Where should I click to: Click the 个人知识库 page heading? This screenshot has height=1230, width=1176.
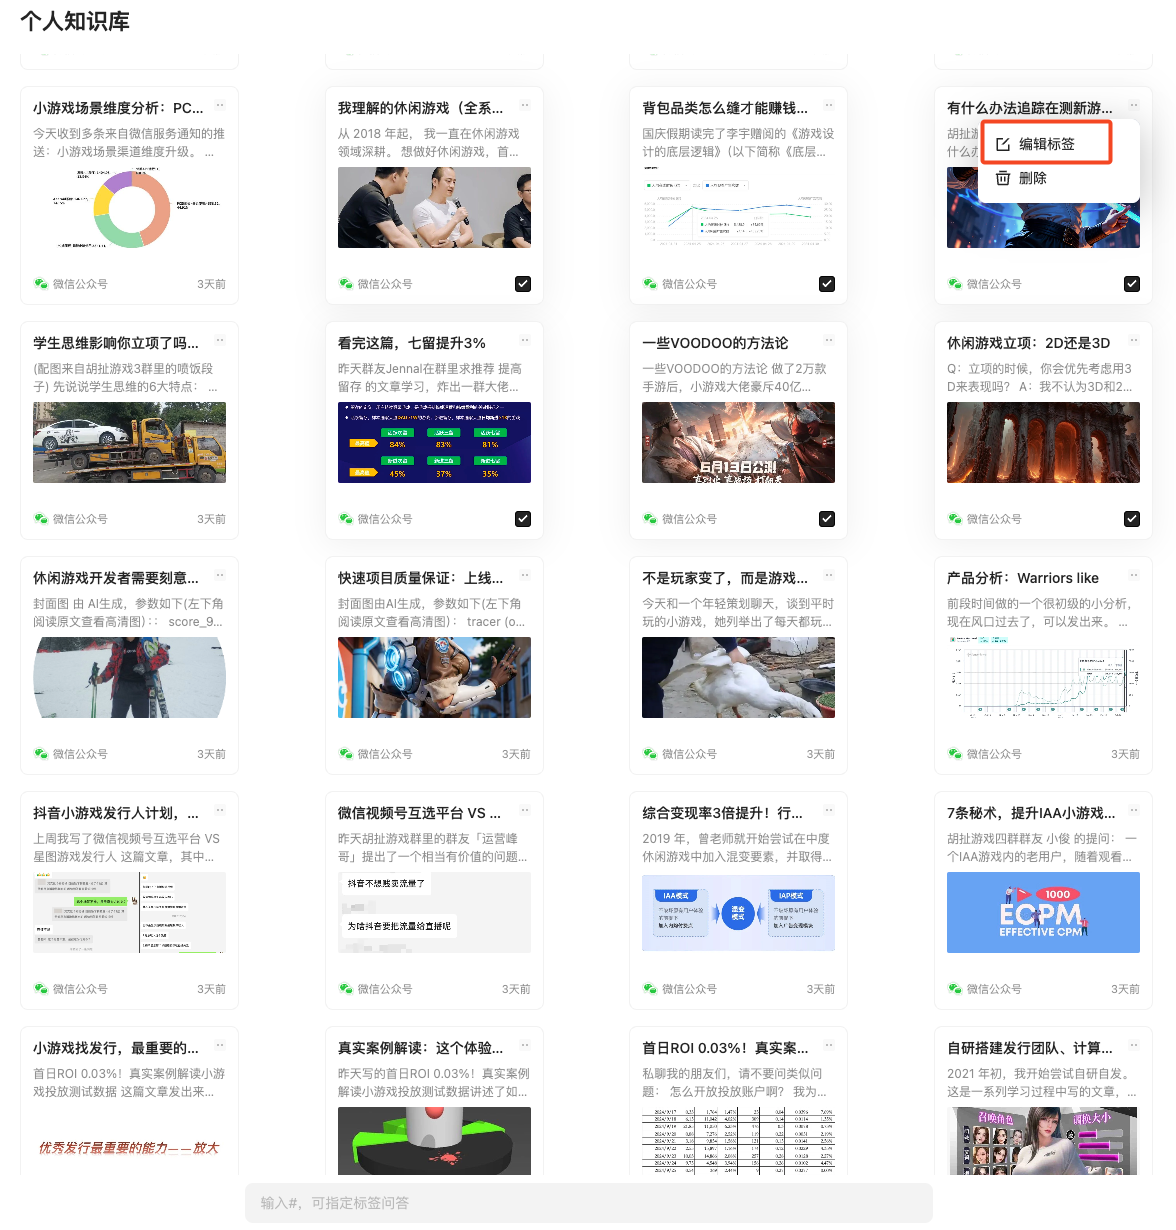pos(75,21)
